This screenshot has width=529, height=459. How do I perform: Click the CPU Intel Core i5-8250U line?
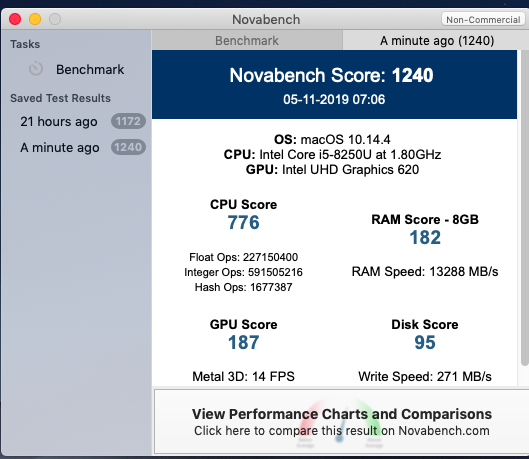click(332, 154)
